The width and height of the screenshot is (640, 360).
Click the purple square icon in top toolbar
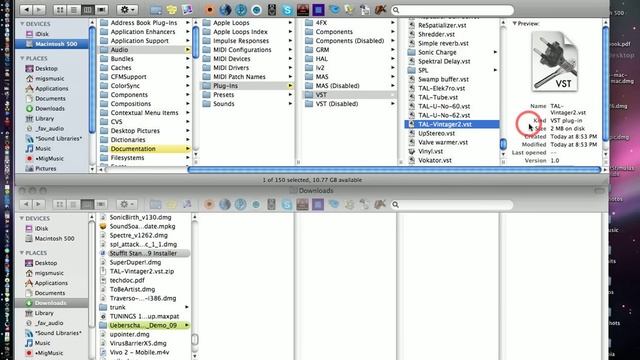pos(318,10)
